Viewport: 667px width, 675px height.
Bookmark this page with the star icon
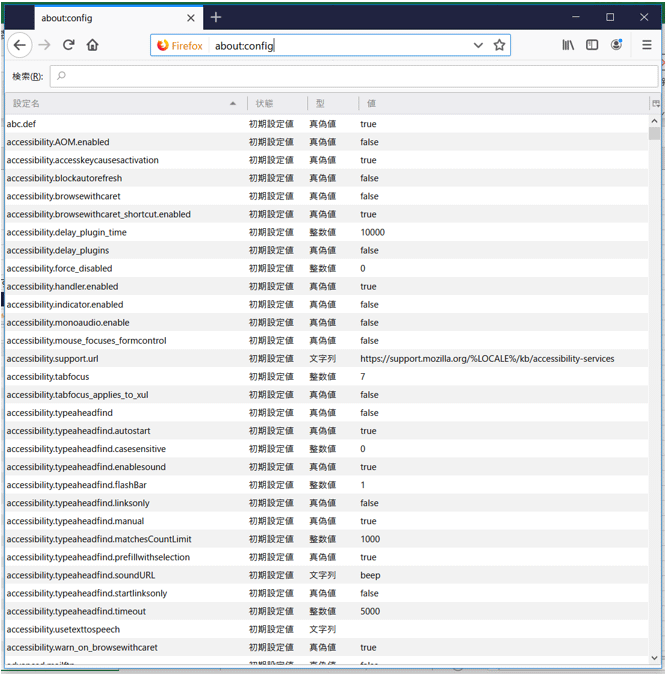[x=499, y=45]
